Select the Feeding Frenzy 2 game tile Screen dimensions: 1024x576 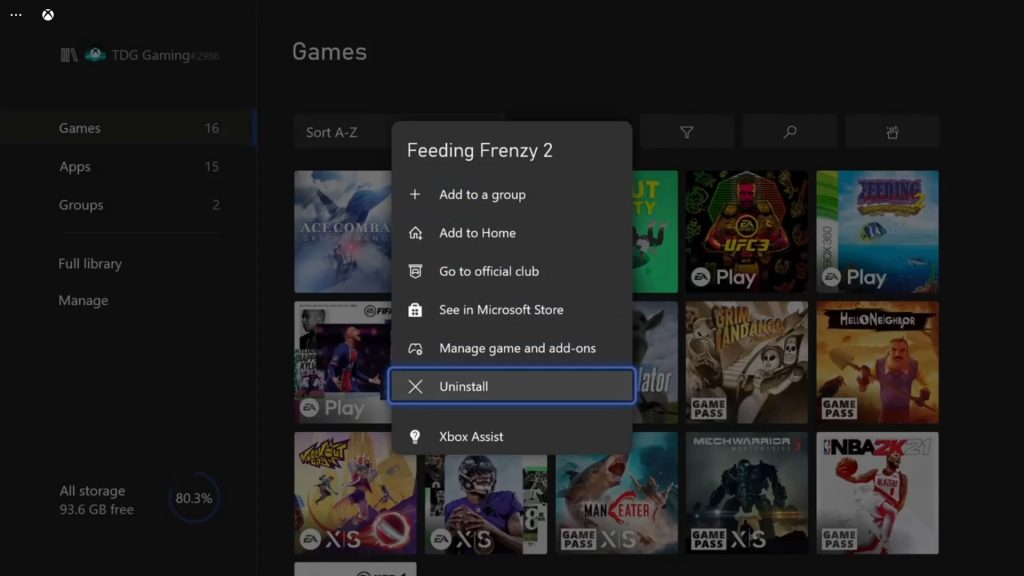877,232
